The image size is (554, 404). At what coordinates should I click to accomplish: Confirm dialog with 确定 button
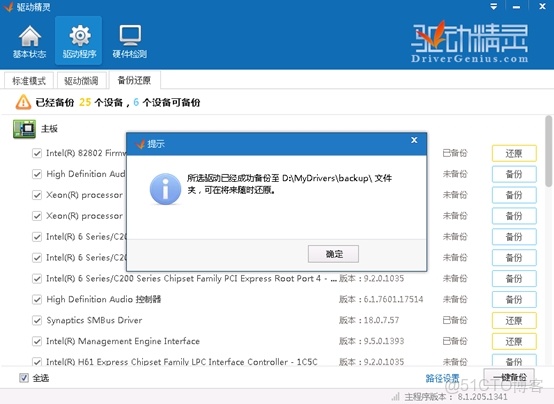pos(333,254)
